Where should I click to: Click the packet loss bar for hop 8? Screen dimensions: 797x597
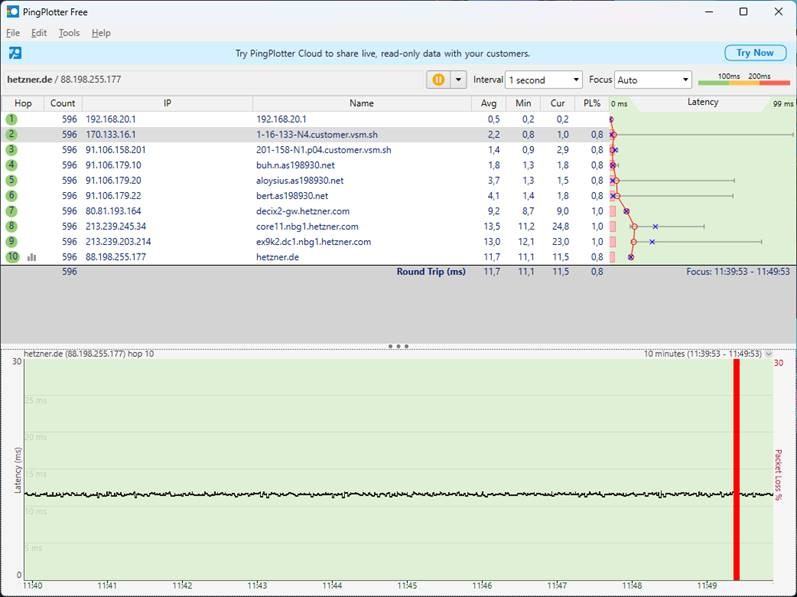point(612,227)
